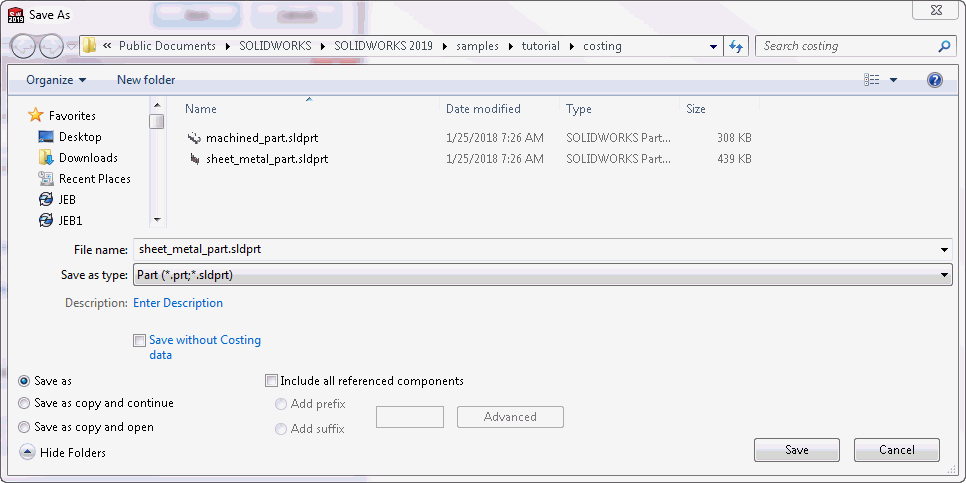Viewport: 966px width, 483px height.
Task: Click the help question mark icon
Action: 935,80
